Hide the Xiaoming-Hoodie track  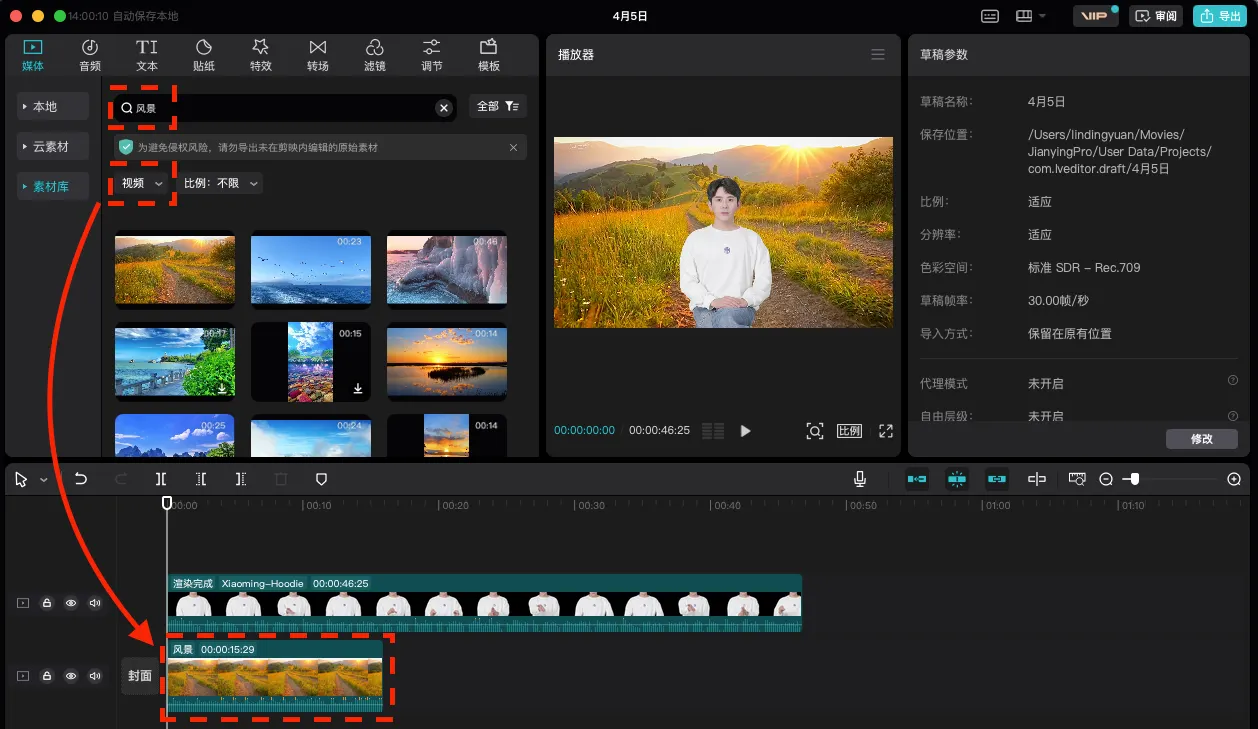click(71, 603)
